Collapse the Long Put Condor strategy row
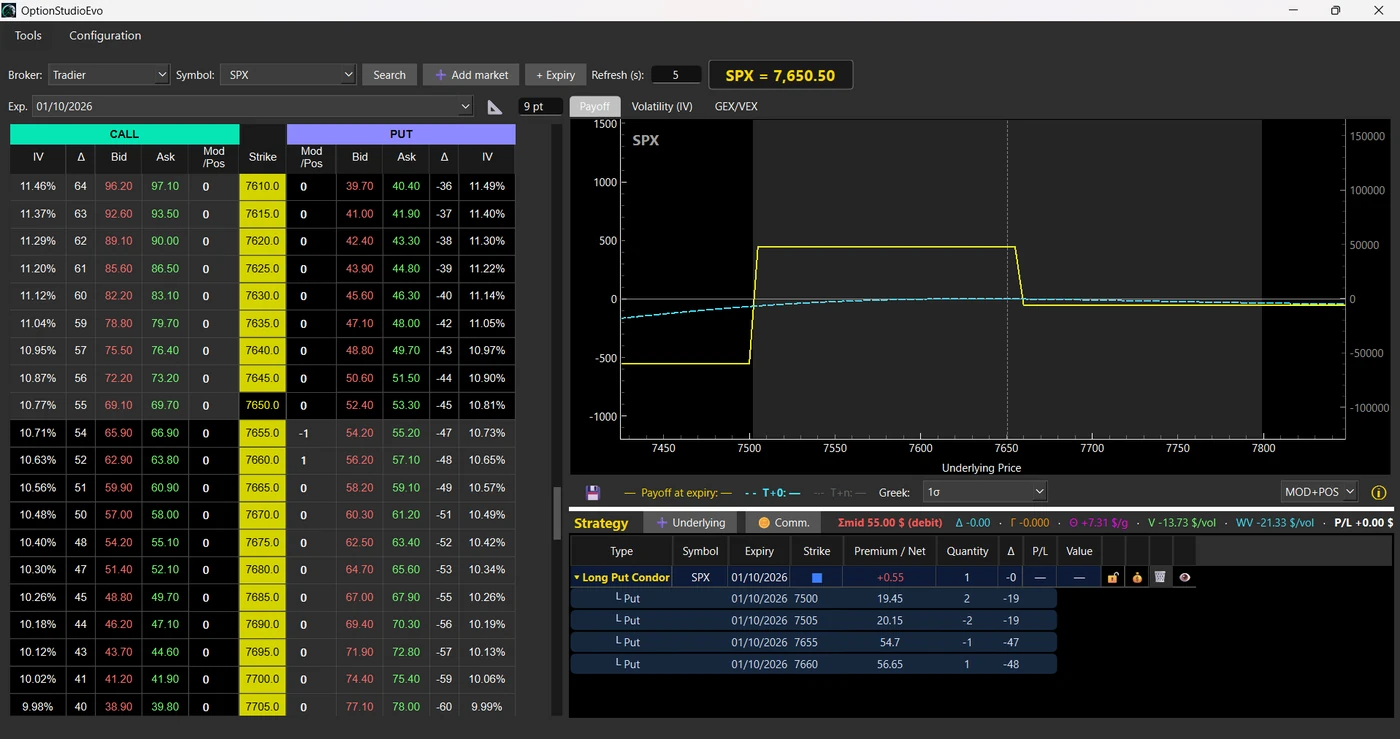This screenshot has height=739, width=1400. [576, 578]
